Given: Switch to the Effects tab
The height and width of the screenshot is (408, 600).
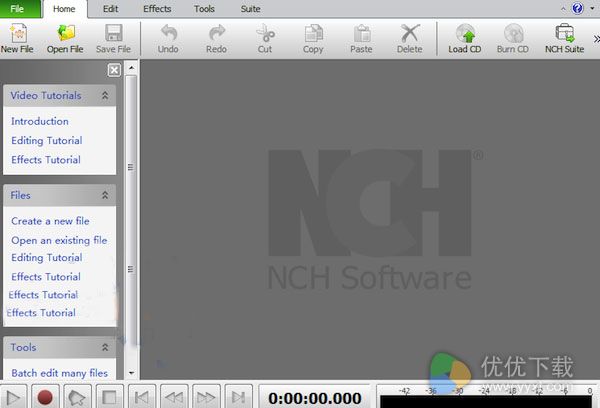Looking at the screenshot, I should 157,9.
